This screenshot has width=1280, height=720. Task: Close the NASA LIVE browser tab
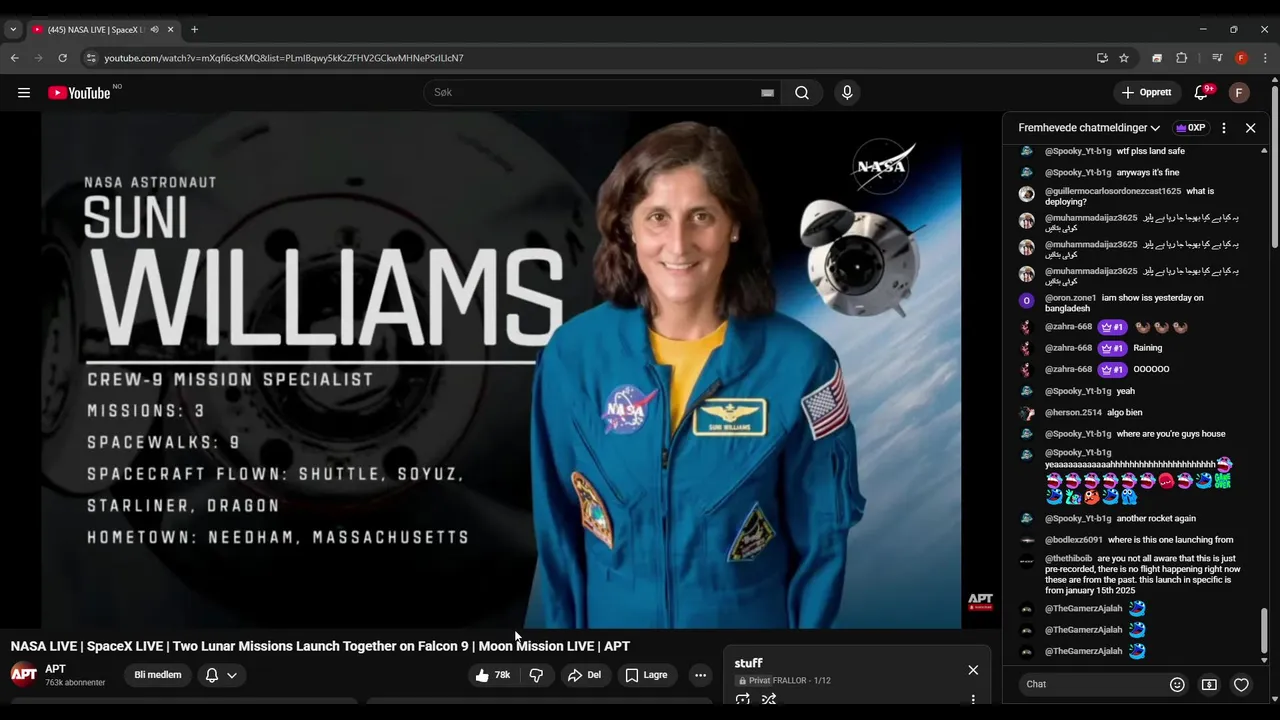(170, 30)
